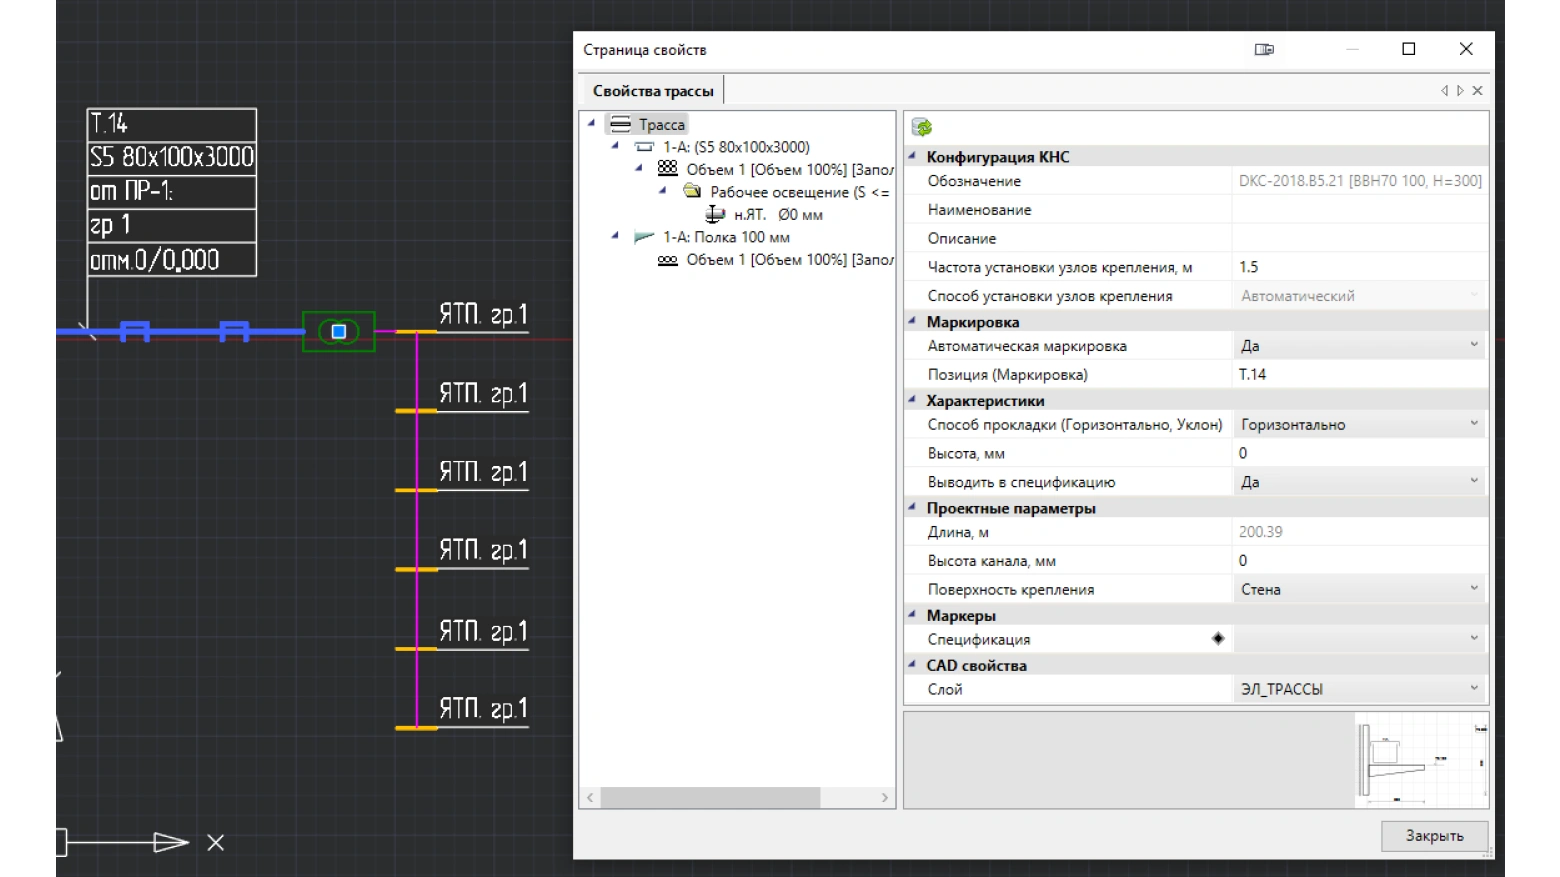1560x877 pixels.
Task: Edit the Частота установки узлов крепления value
Action: (x=1360, y=267)
